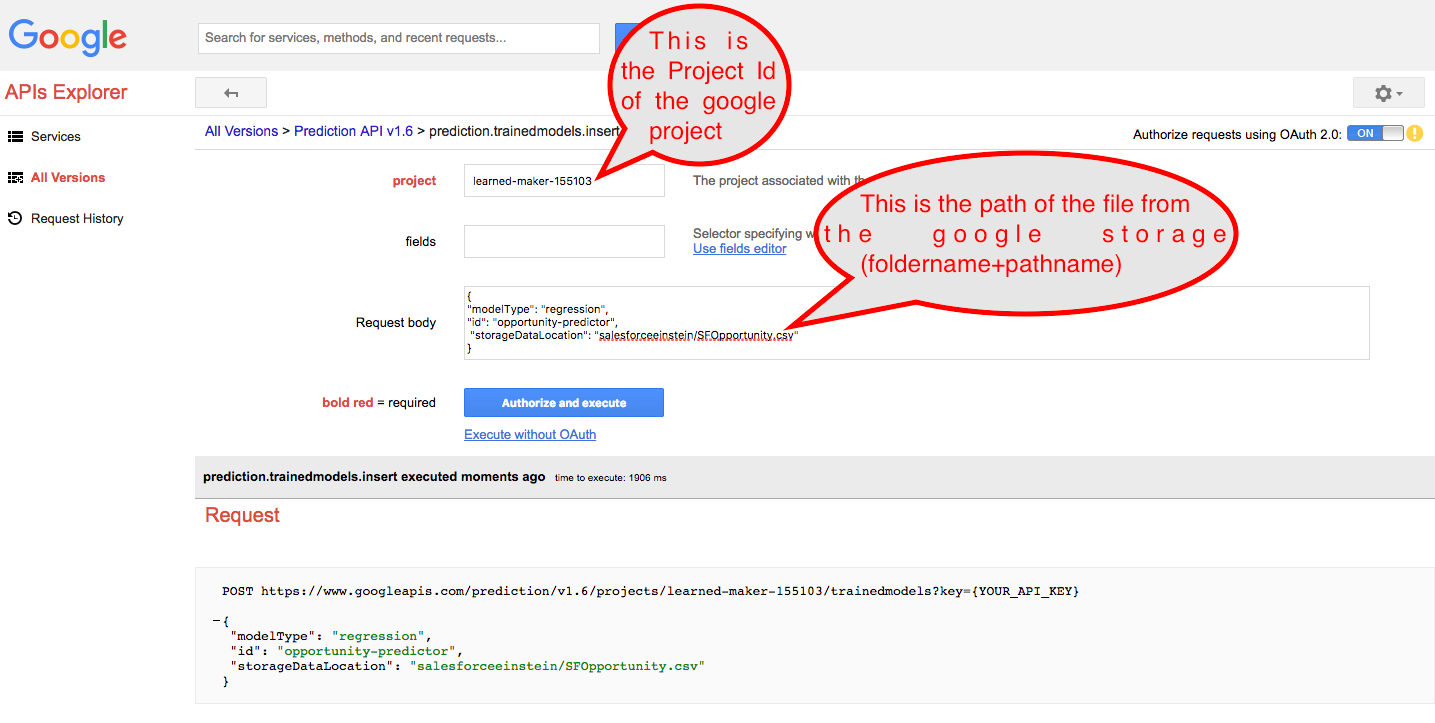
Task: Select All Versions in the sidebar
Action: click(x=68, y=177)
